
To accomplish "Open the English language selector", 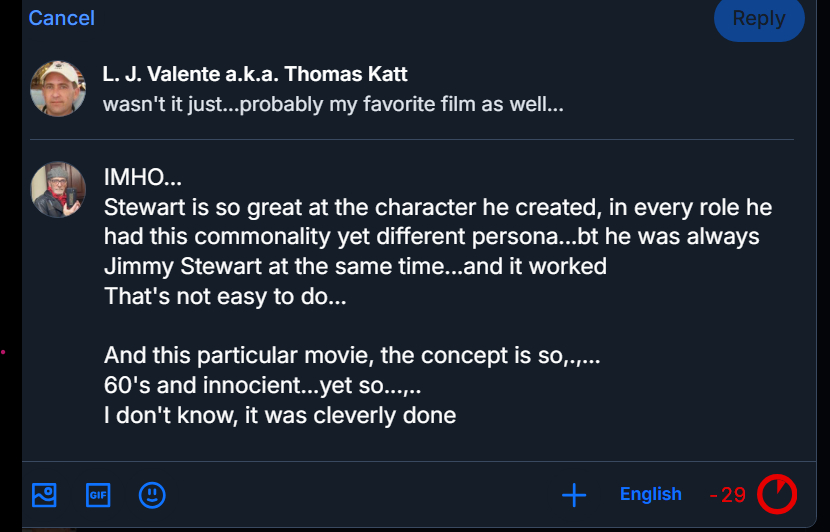I will click(650, 494).
